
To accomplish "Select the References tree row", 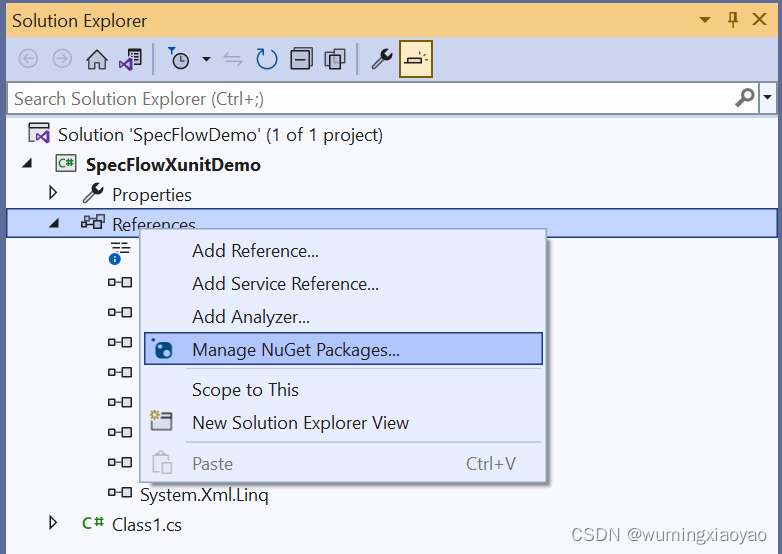I will pos(392,223).
